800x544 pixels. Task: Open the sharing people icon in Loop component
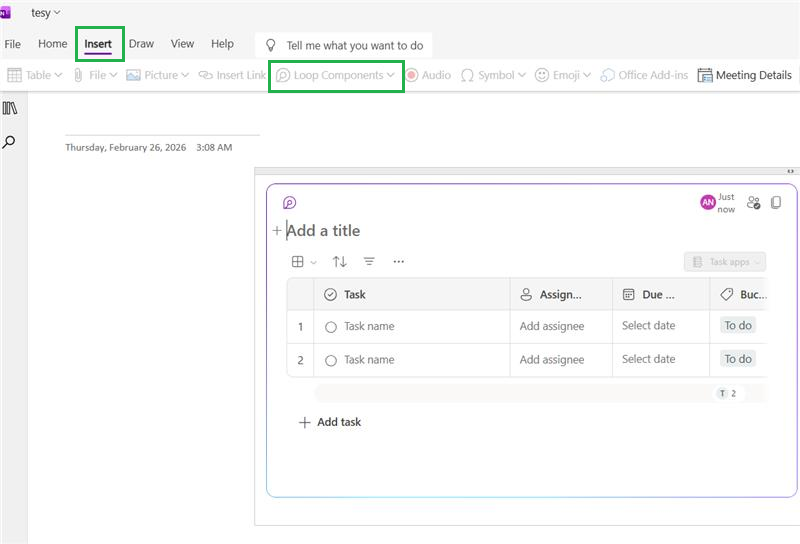(x=753, y=203)
